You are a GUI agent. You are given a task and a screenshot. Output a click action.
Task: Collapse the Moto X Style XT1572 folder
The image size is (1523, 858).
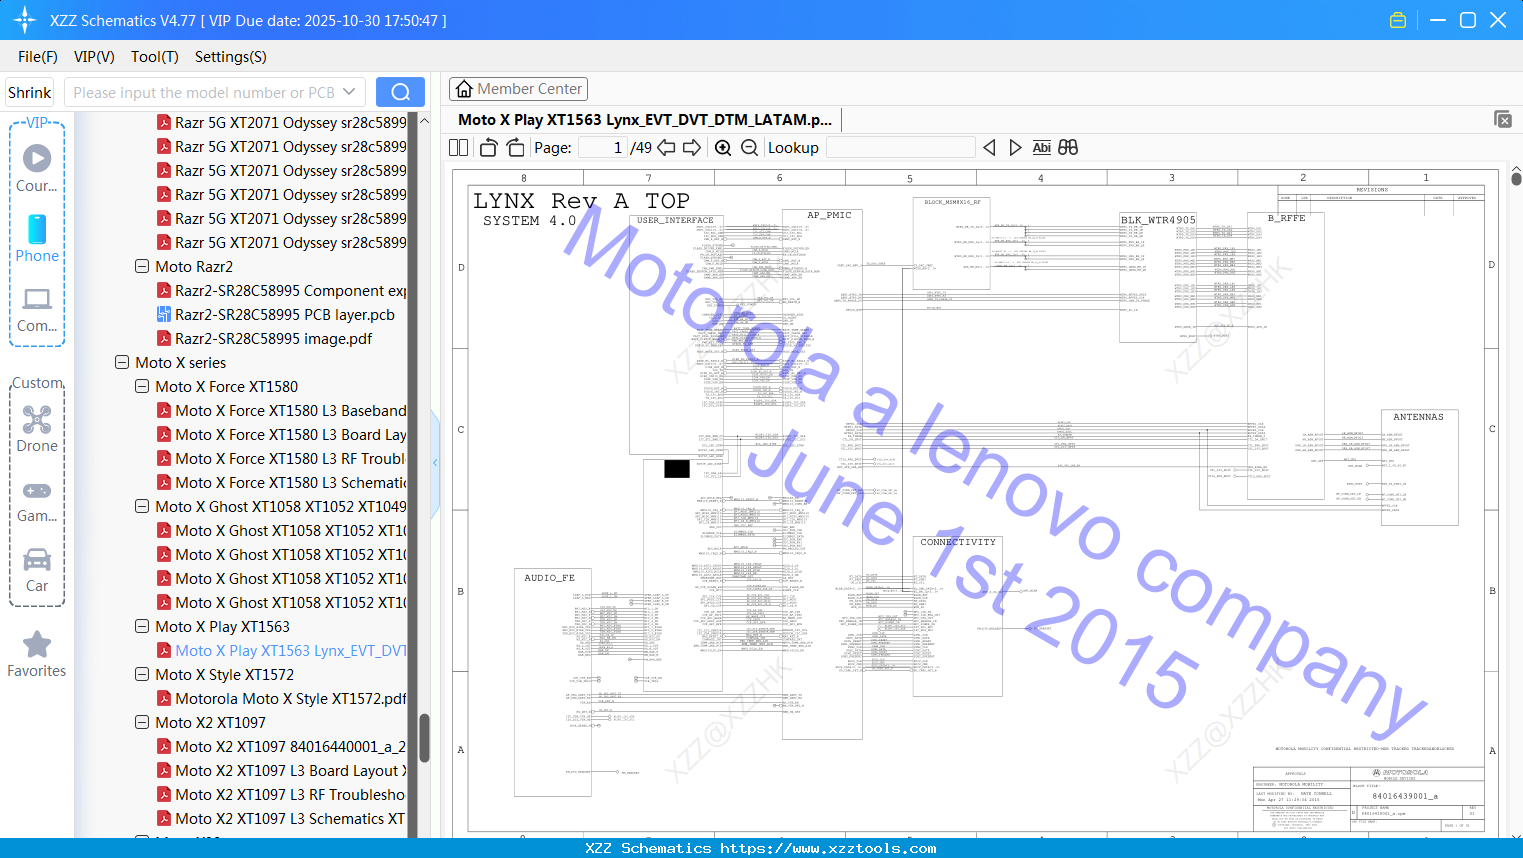pyautogui.click(x=142, y=674)
